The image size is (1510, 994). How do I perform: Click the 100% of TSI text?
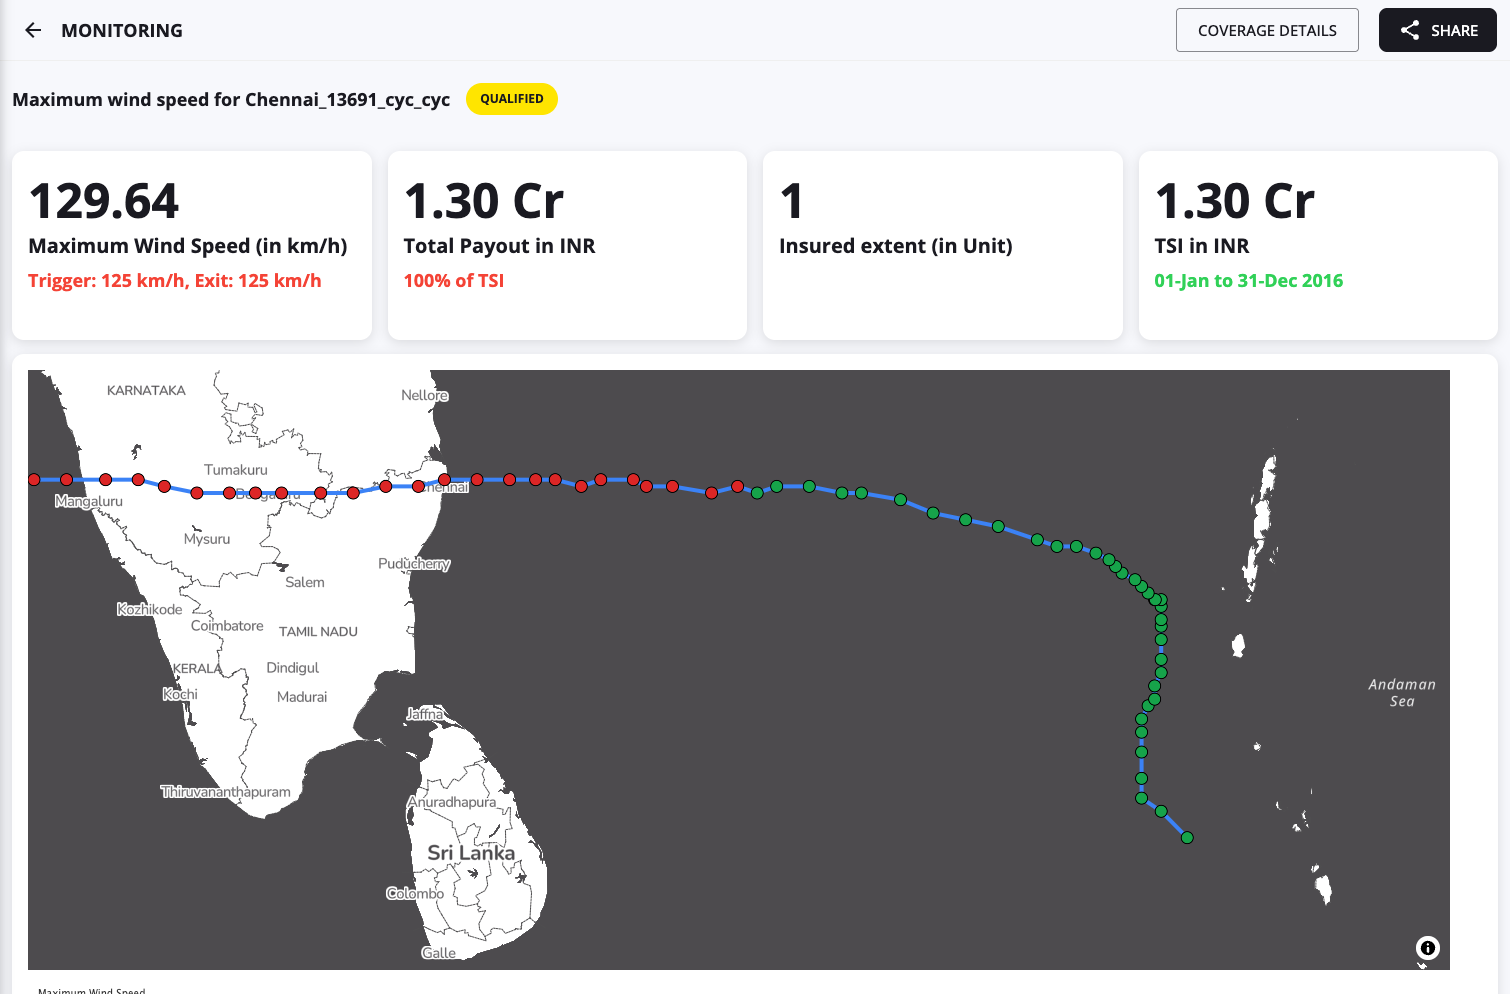click(454, 281)
